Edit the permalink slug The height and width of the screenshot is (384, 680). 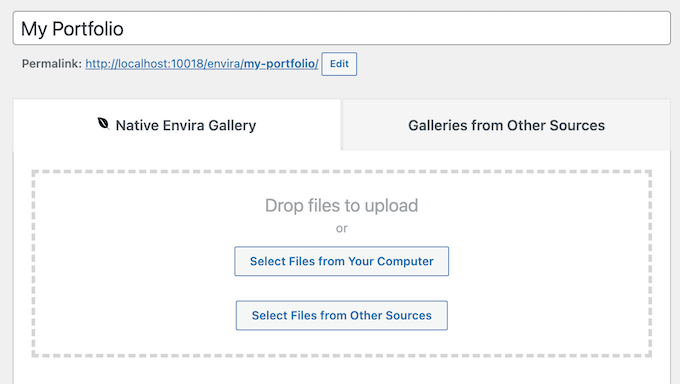(339, 64)
